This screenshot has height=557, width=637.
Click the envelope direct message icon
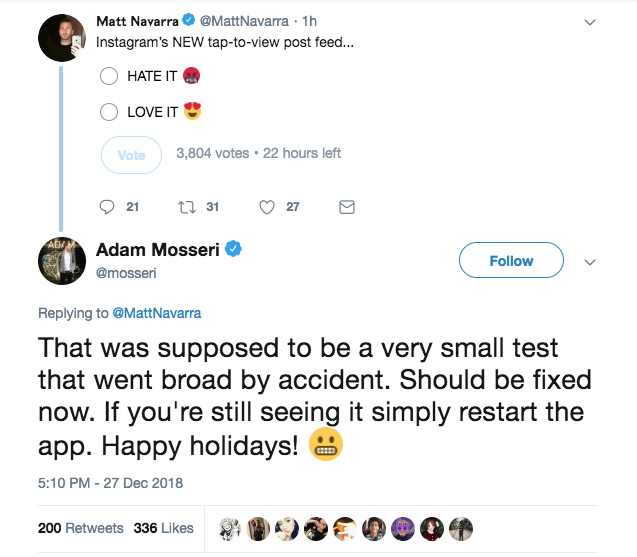click(347, 207)
